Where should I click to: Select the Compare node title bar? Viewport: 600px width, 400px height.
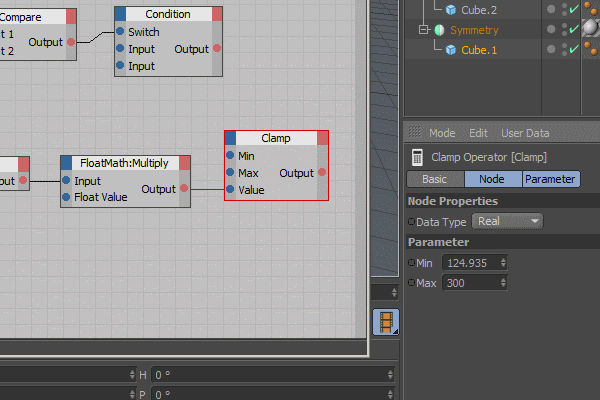point(33,17)
